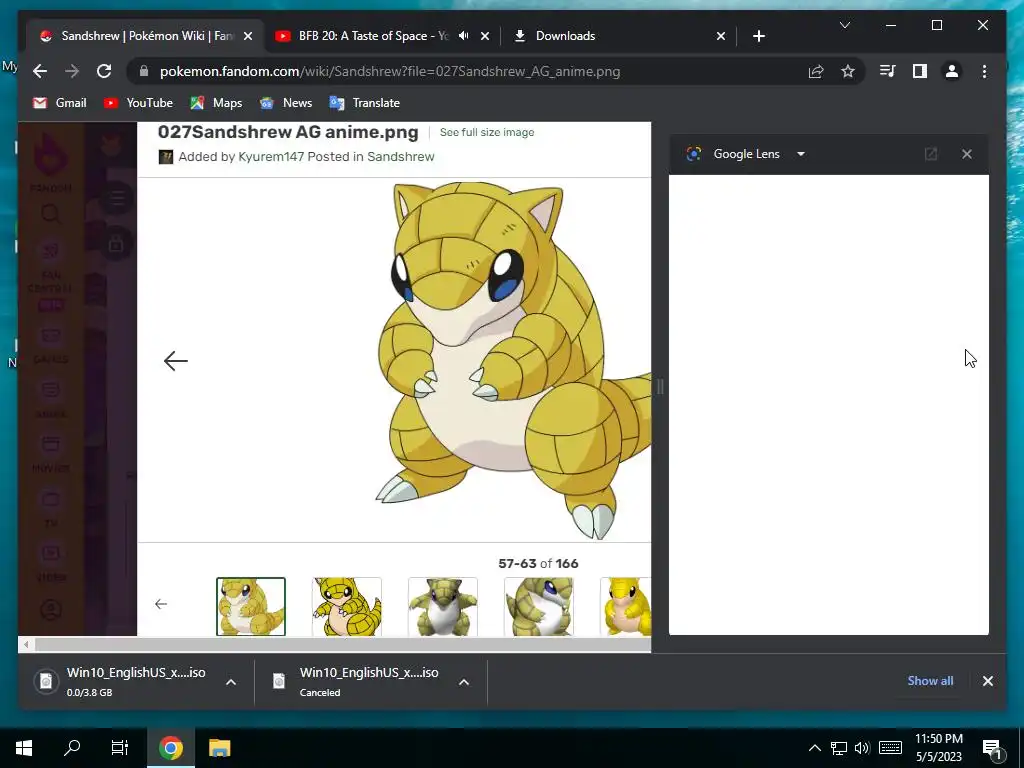Open a new tab with plus button
Image resolution: width=1024 pixels, height=768 pixels.
(758, 36)
